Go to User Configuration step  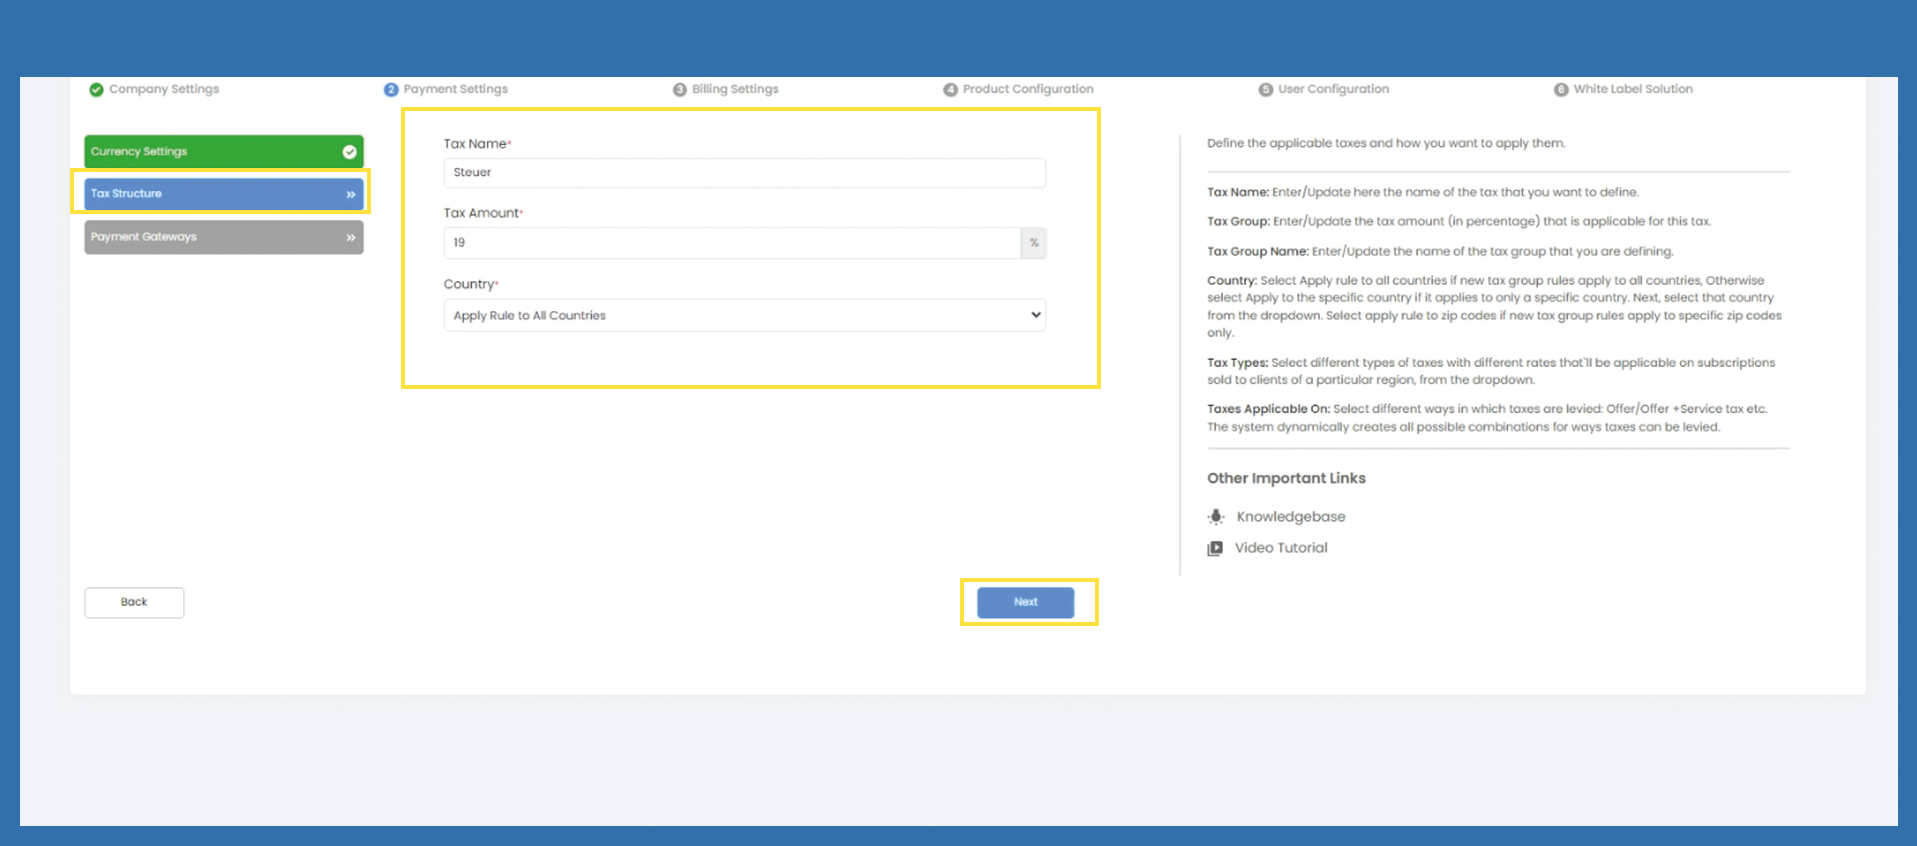click(1333, 89)
